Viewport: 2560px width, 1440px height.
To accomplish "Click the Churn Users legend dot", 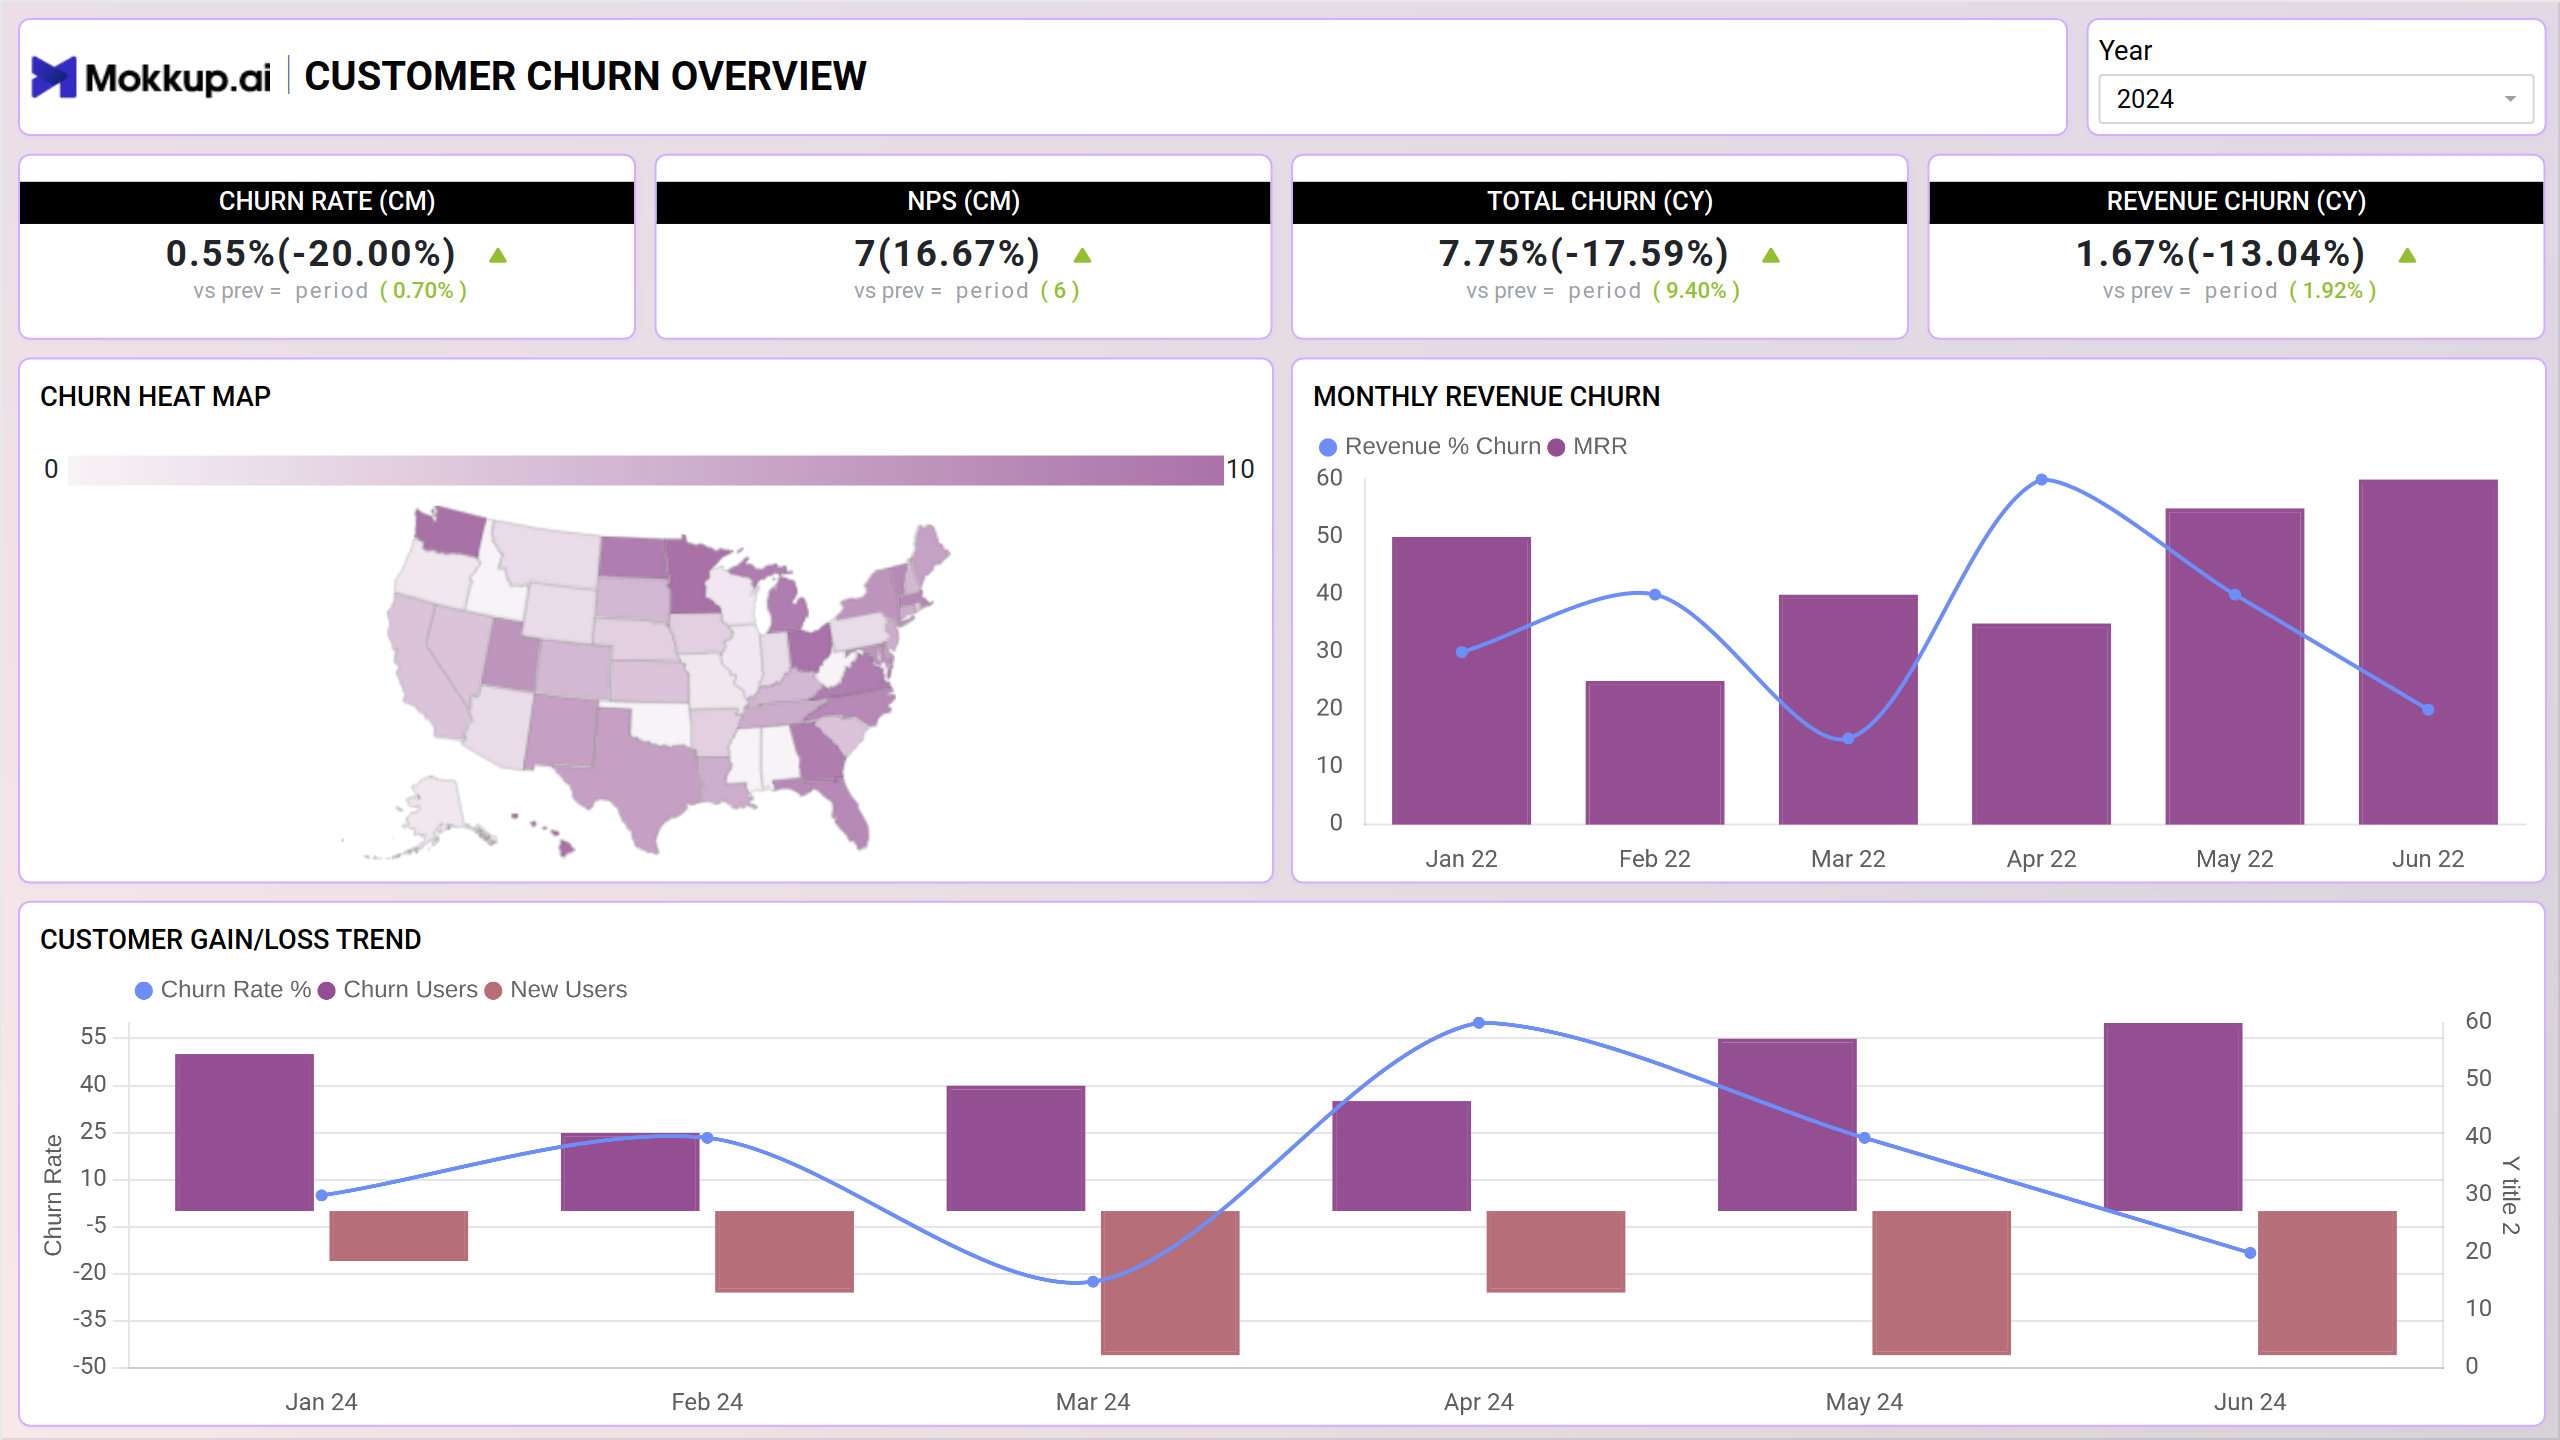I will point(327,990).
